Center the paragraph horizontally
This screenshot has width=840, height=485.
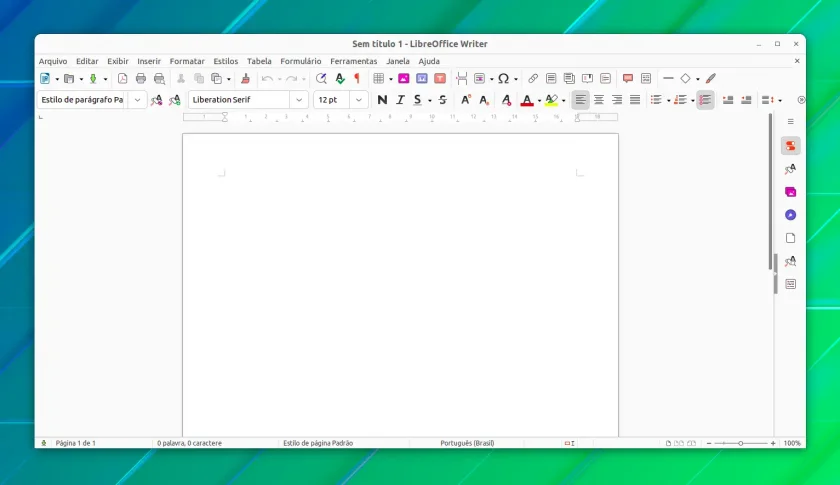pyautogui.click(x=599, y=100)
